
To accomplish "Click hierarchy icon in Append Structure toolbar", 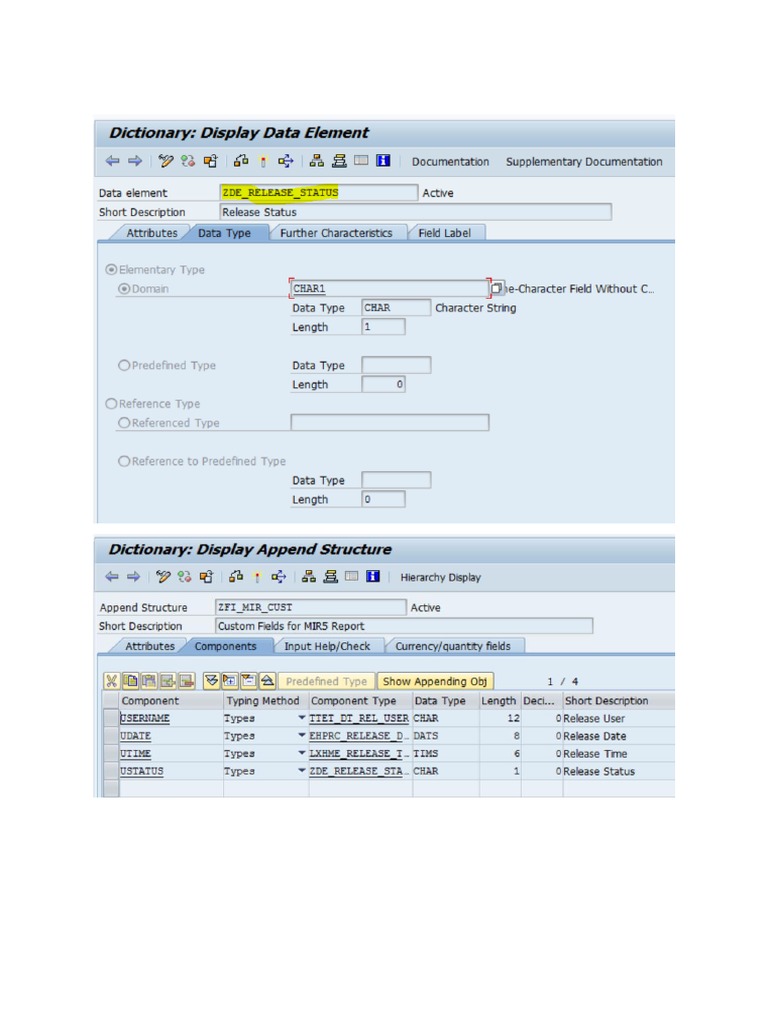I will point(309,577).
